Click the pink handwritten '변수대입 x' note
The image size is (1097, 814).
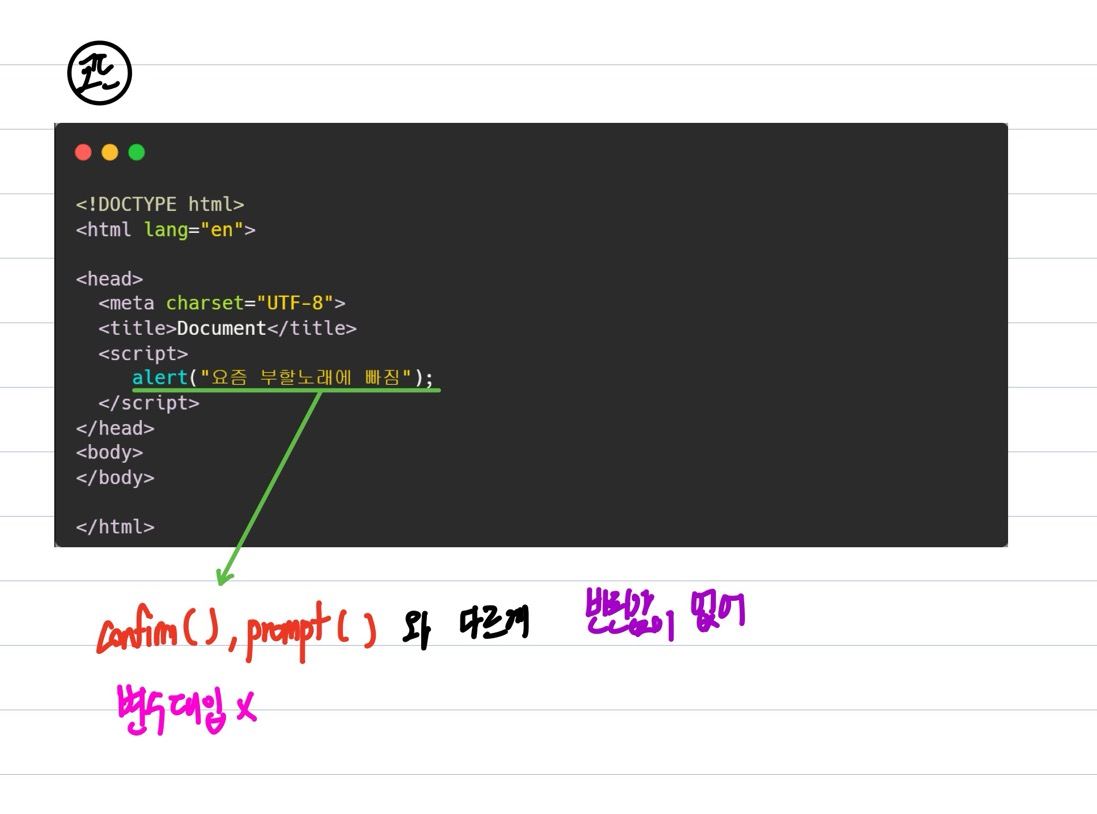click(187, 709)
